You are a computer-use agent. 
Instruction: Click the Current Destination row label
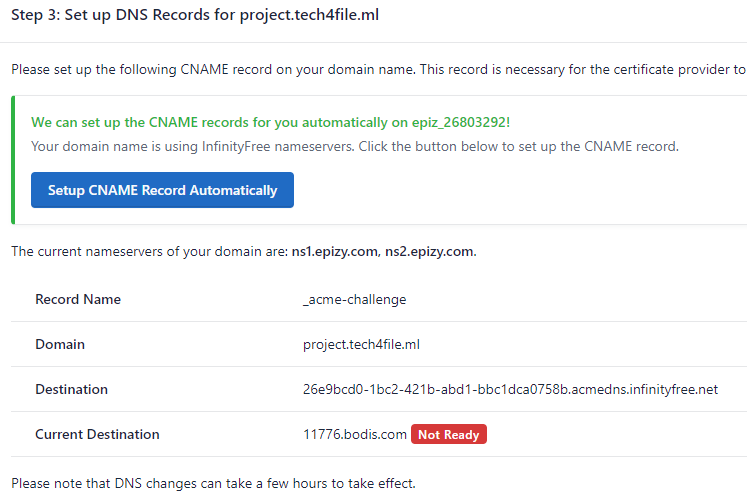(x=97, y=434)
